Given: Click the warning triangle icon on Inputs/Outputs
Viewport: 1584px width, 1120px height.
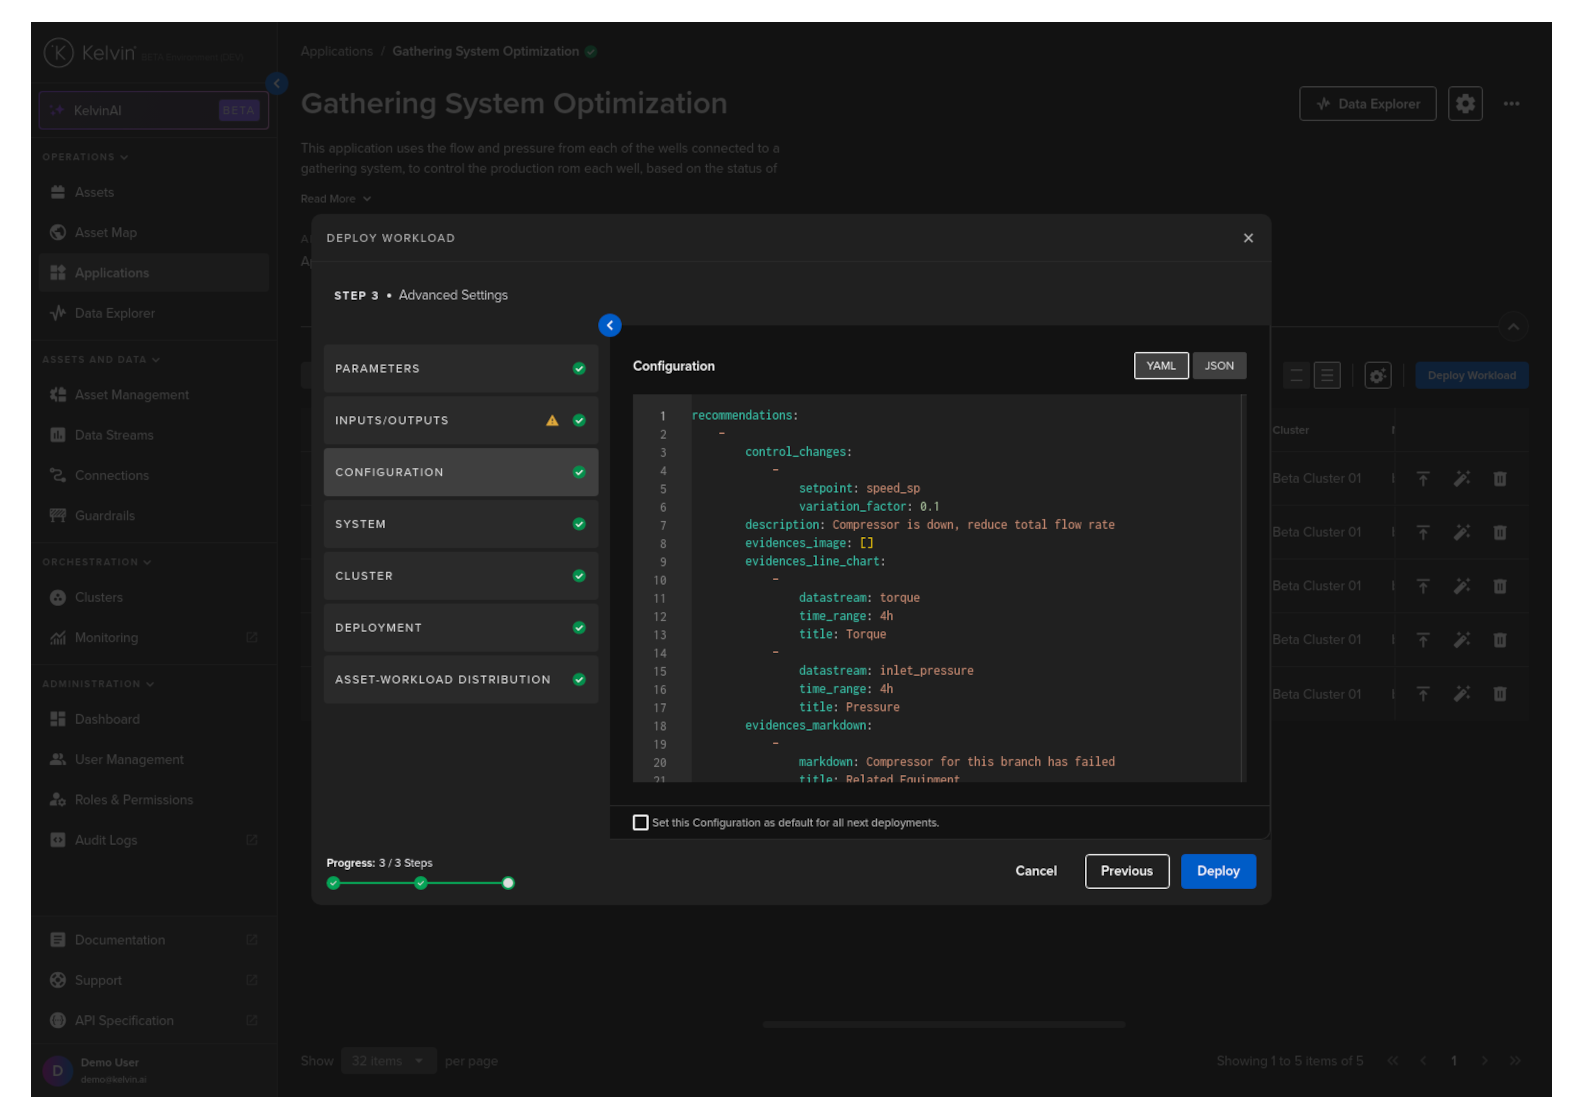Looking at the screenshot, I should pos(552,421).
